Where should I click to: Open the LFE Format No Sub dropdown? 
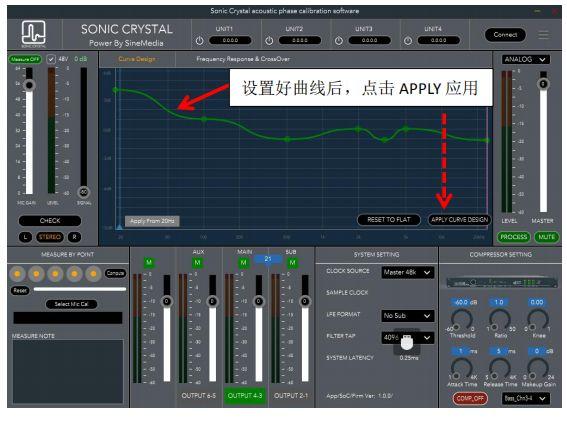[408, 316]
